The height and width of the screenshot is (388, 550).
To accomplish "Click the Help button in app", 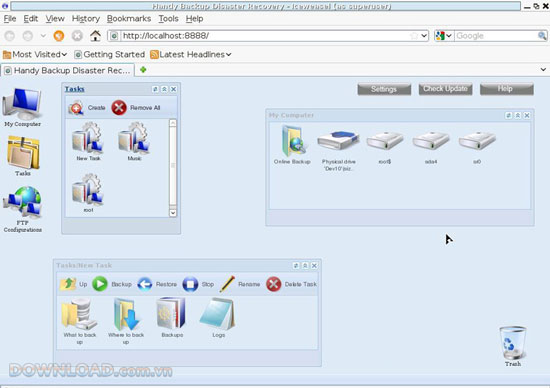I will click(507, 89).
